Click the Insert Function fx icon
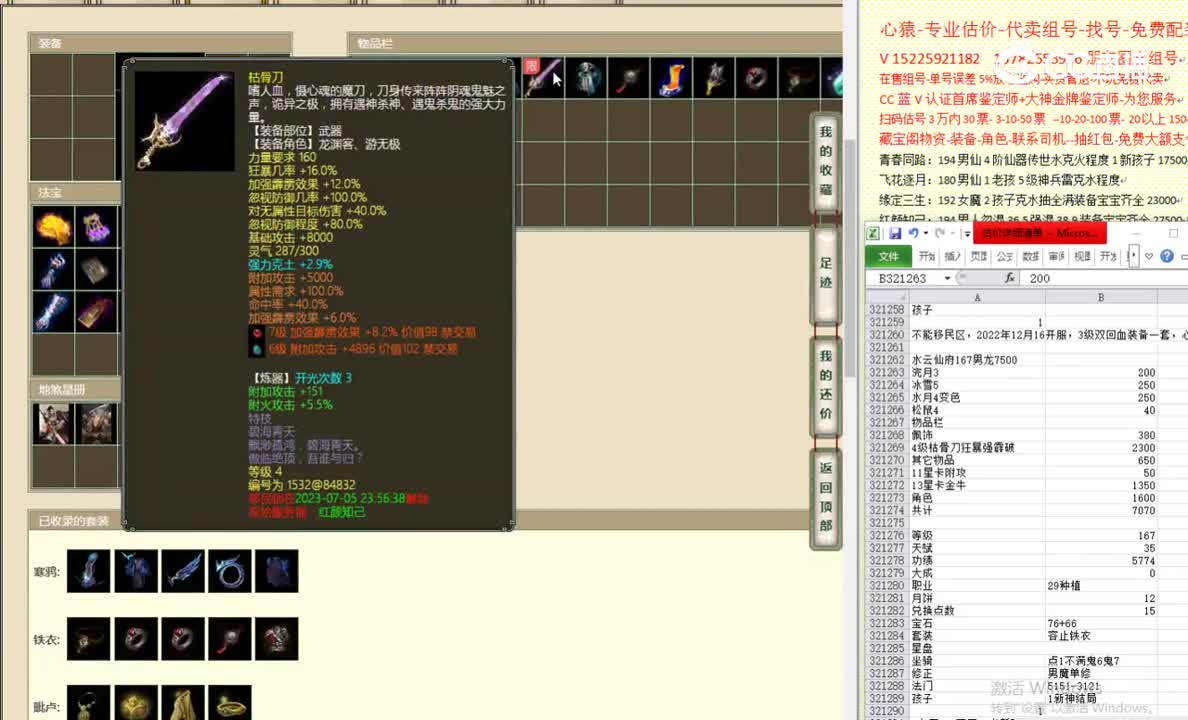The image size is (1188, 720). tap(1009, 277)
